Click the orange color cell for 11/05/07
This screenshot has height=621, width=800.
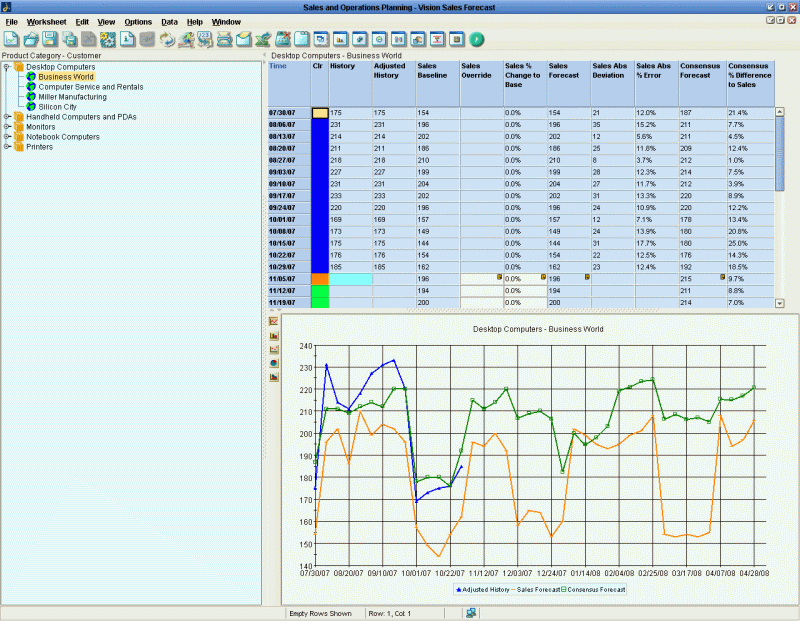click(320, 279)
